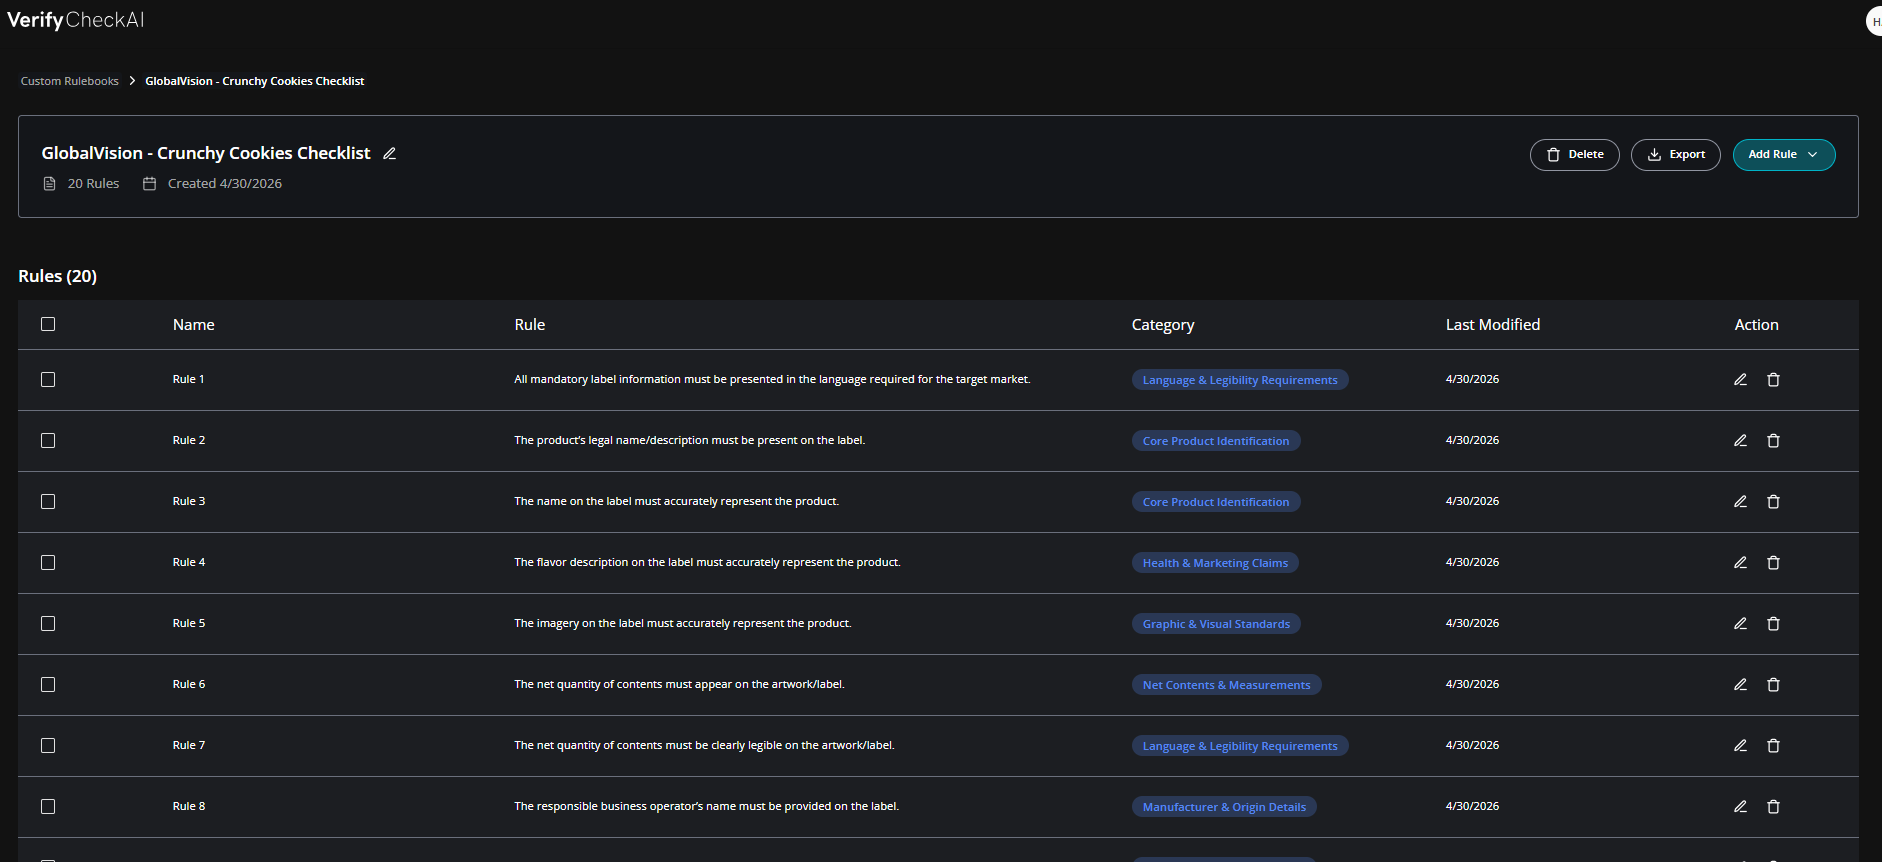Screen dimensions: 1882x862
Task: Tick the checkbox for Rule 1
Action: click(x=48, y=380)
